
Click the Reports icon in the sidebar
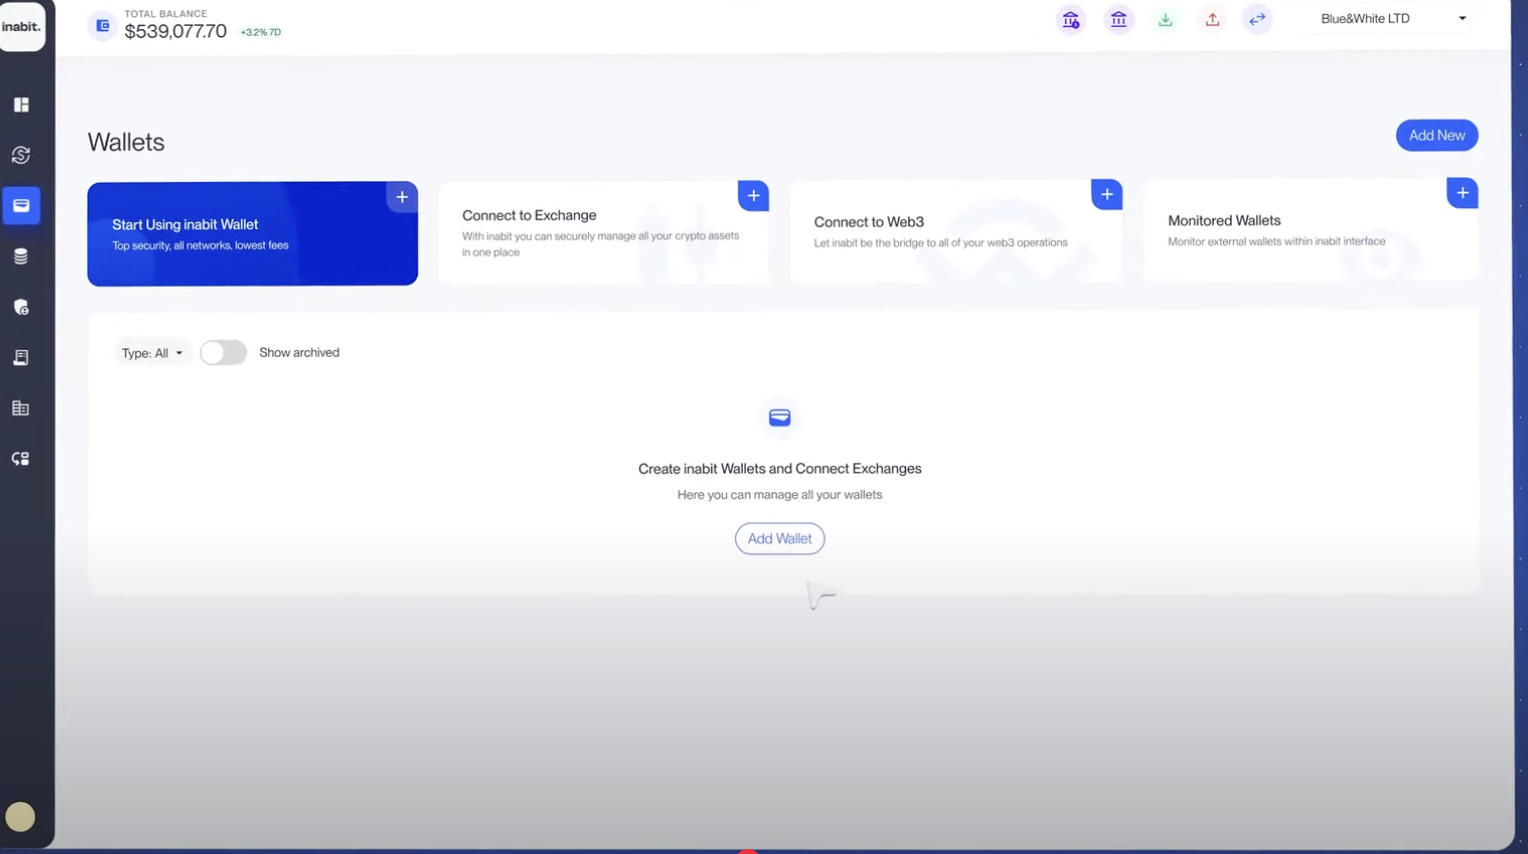(21, 357)
